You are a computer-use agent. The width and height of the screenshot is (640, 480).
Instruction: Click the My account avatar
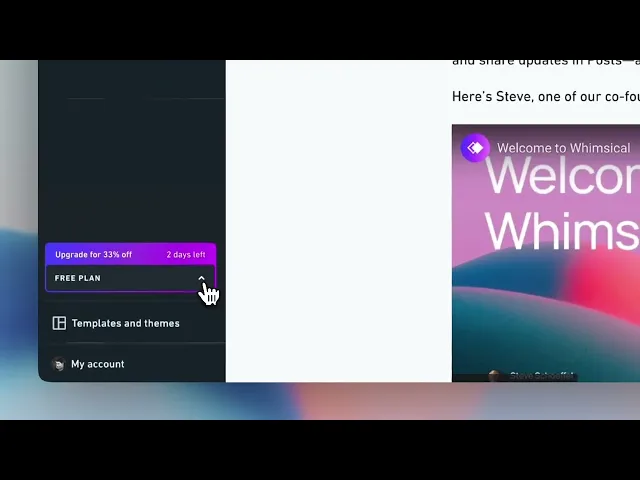pyautogui.click(x=59, y=364)
